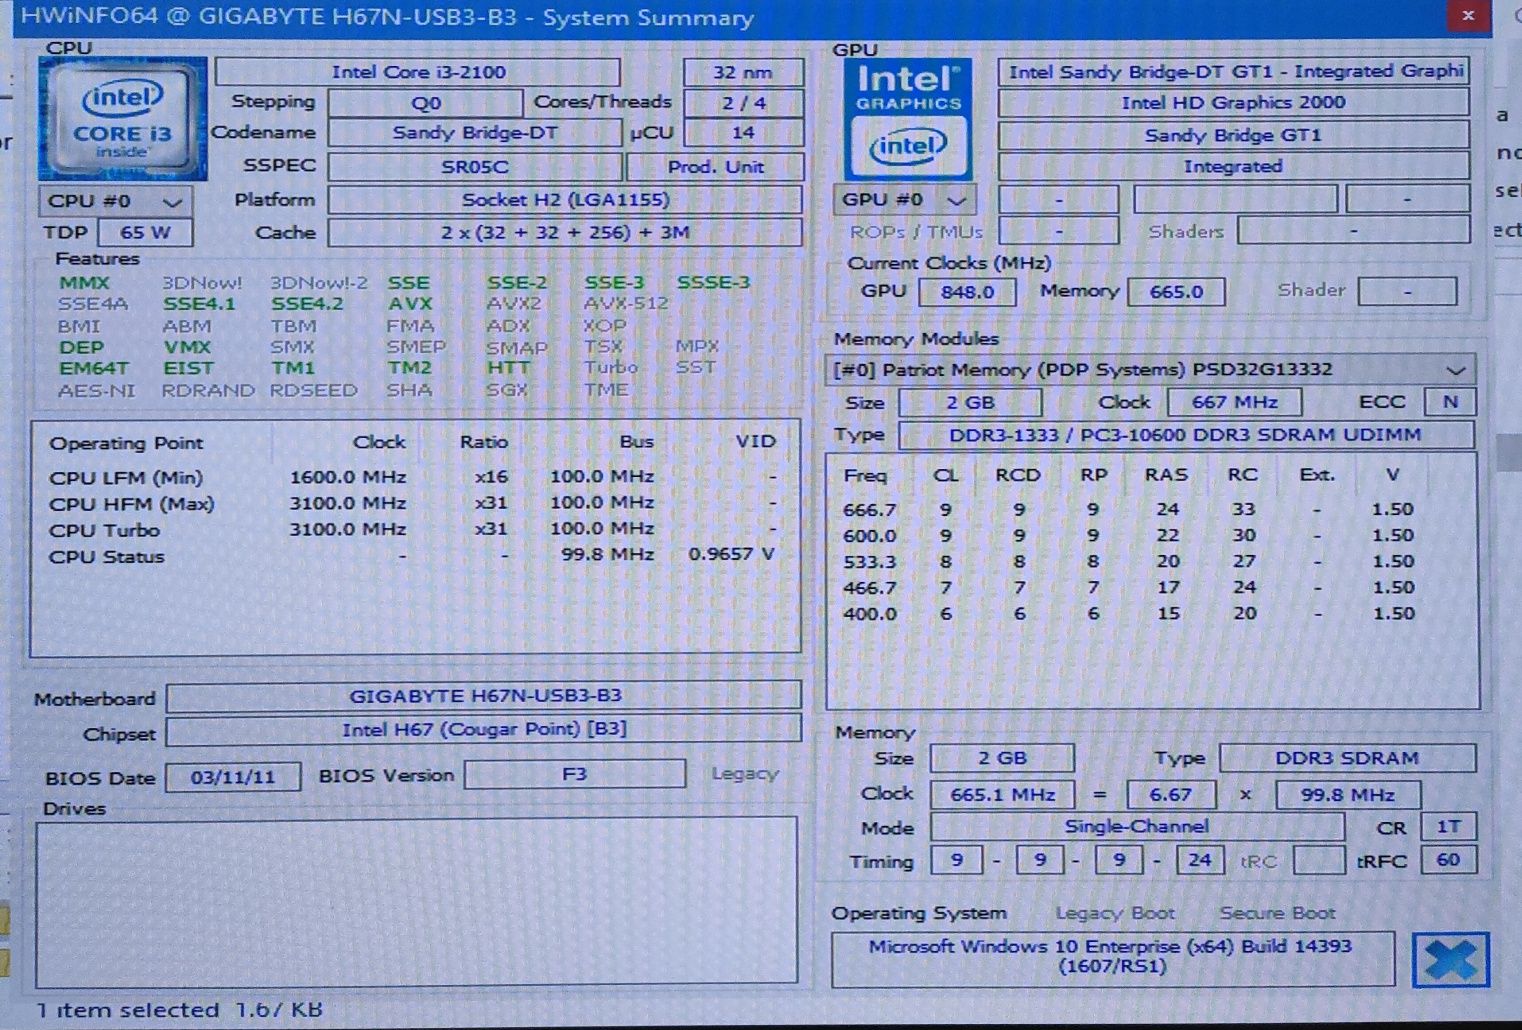Click the Intel Graphics GPU logo
This screenshot has width=1522, height=1030.
click(907, 119)
